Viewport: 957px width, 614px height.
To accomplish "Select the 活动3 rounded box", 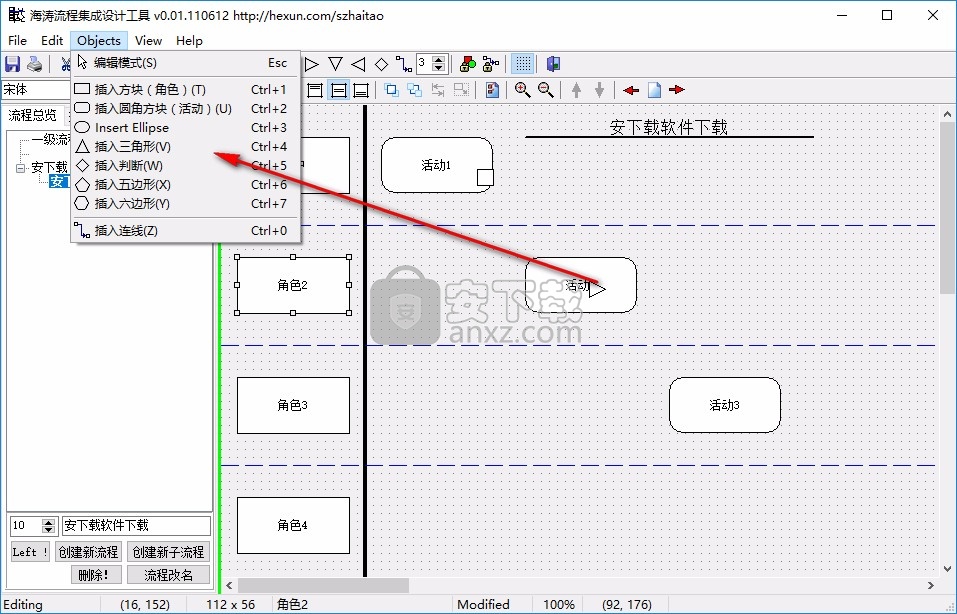I will [724, 405].
